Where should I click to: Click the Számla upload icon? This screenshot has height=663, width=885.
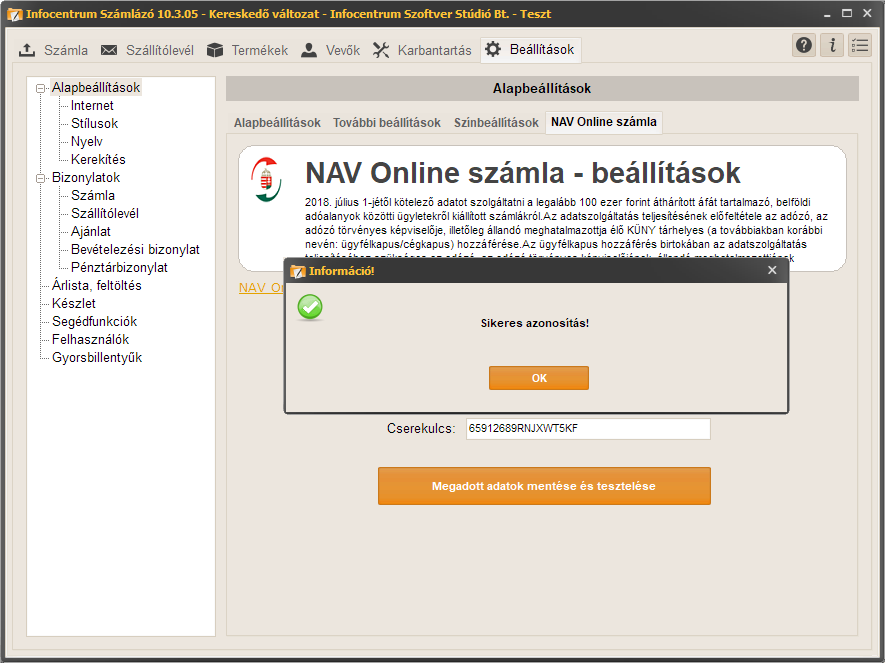[x=27, y=50]
